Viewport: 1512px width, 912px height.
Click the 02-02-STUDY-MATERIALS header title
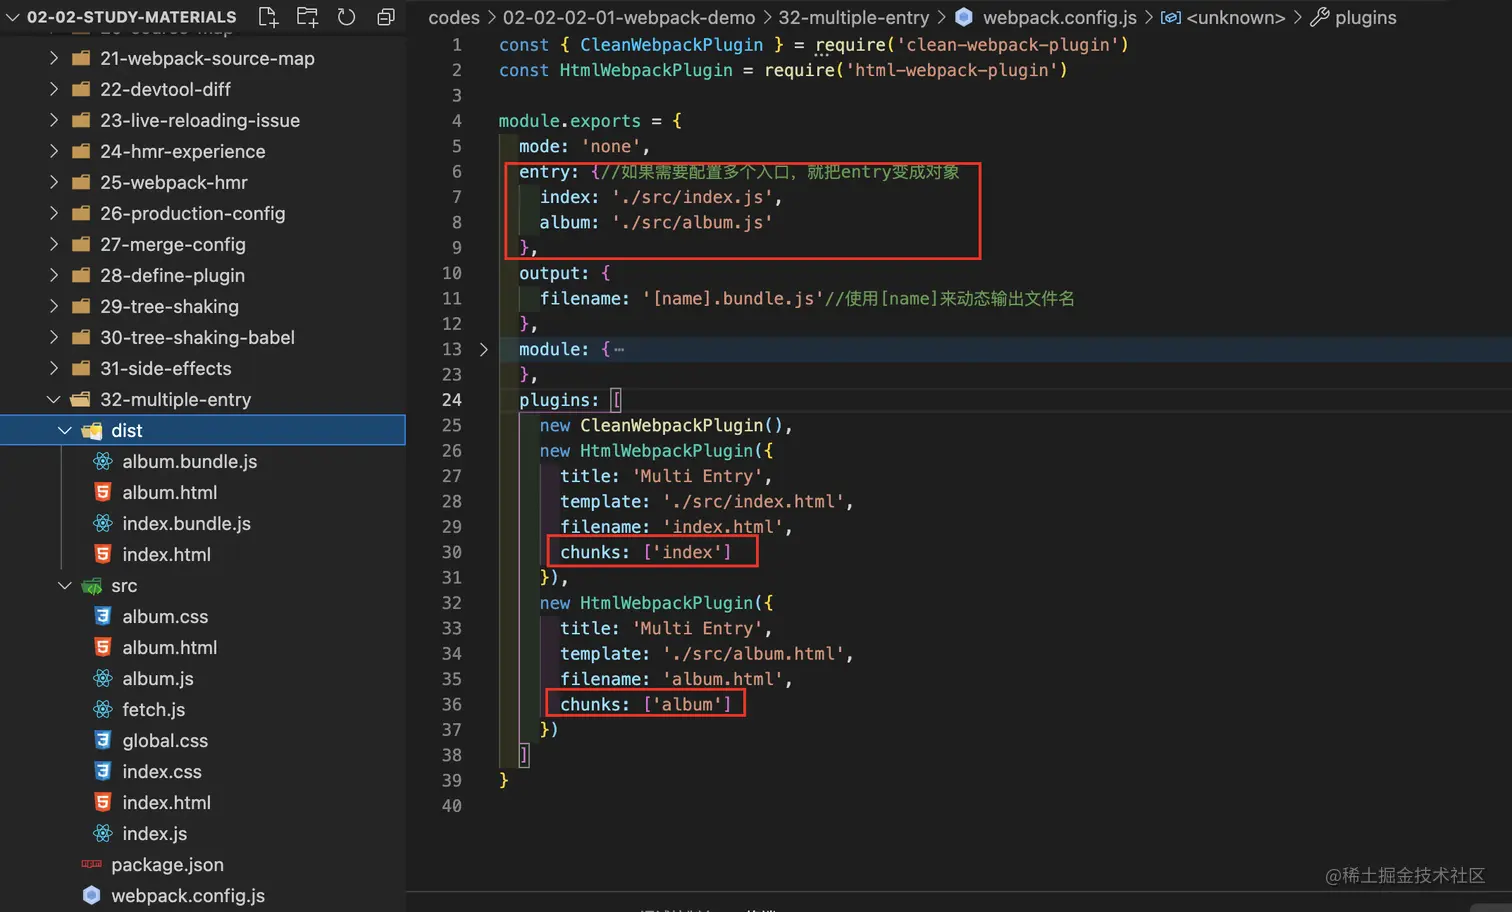[x=132, y=17]
